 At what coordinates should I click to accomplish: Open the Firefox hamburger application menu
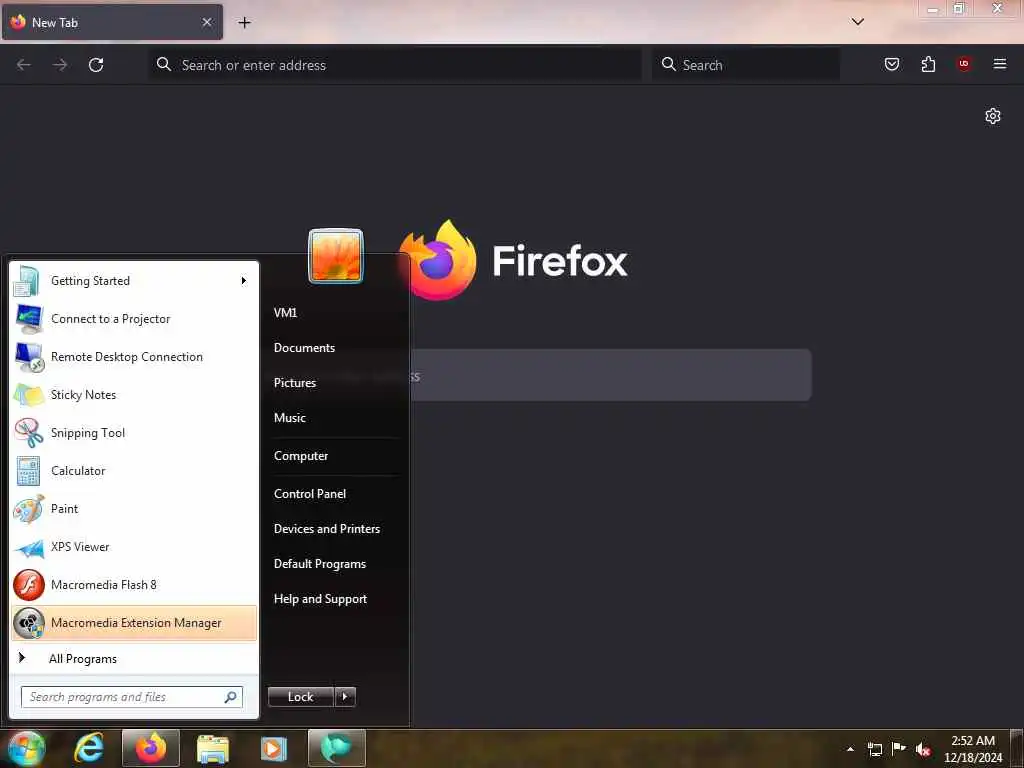(x=1000, y=64)
